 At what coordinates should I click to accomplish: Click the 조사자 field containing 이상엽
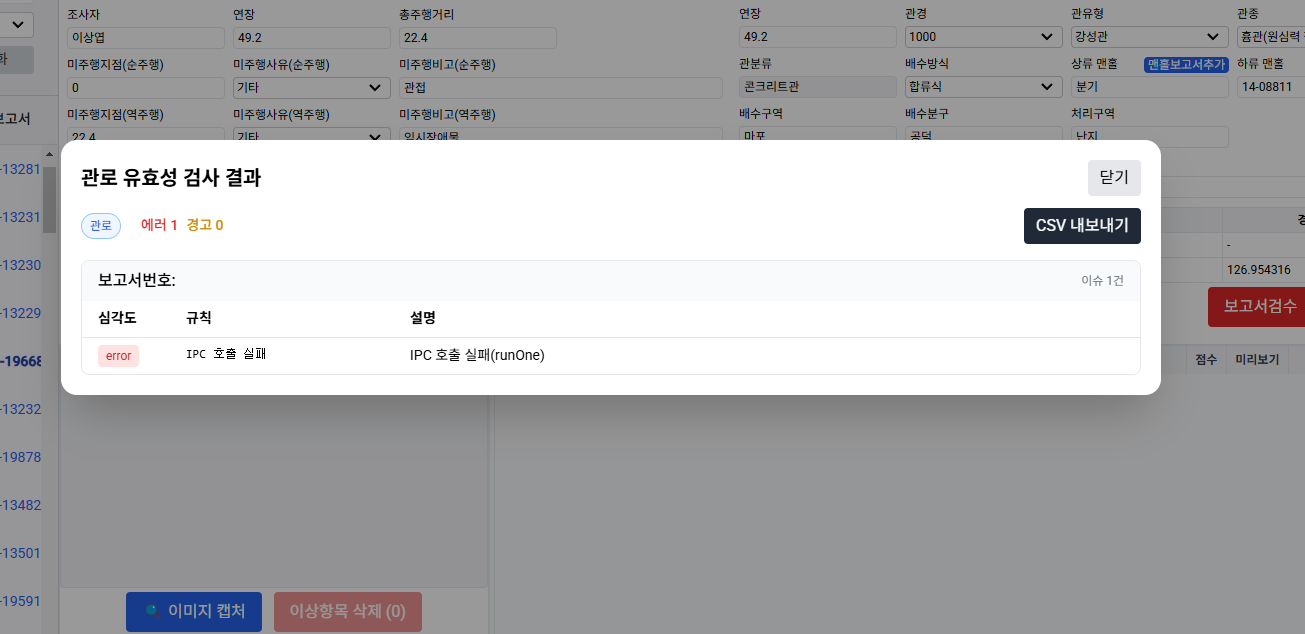146,37
